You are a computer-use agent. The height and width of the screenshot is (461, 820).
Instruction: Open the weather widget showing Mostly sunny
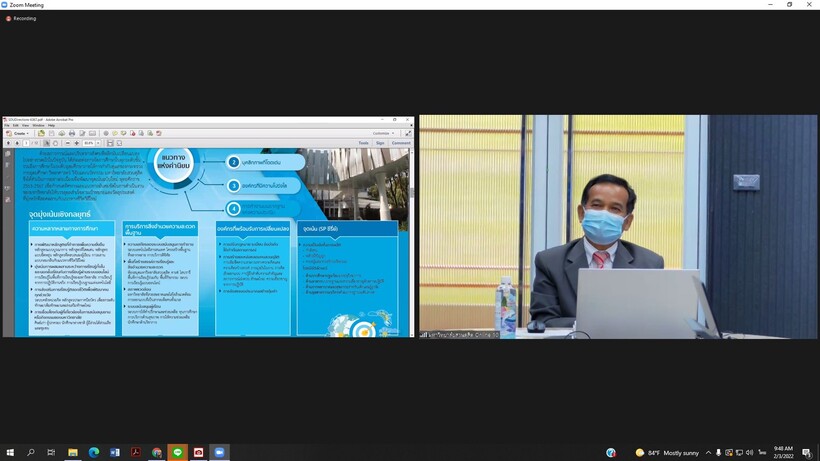coord(667,453)
